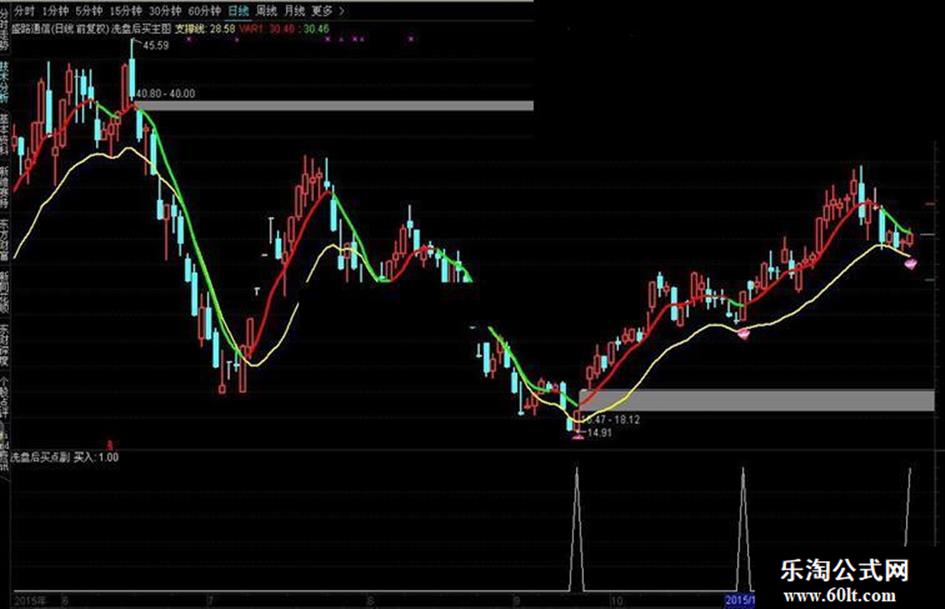Click the 2015年 label on time axis
The image size is (945, 609).
30,601
